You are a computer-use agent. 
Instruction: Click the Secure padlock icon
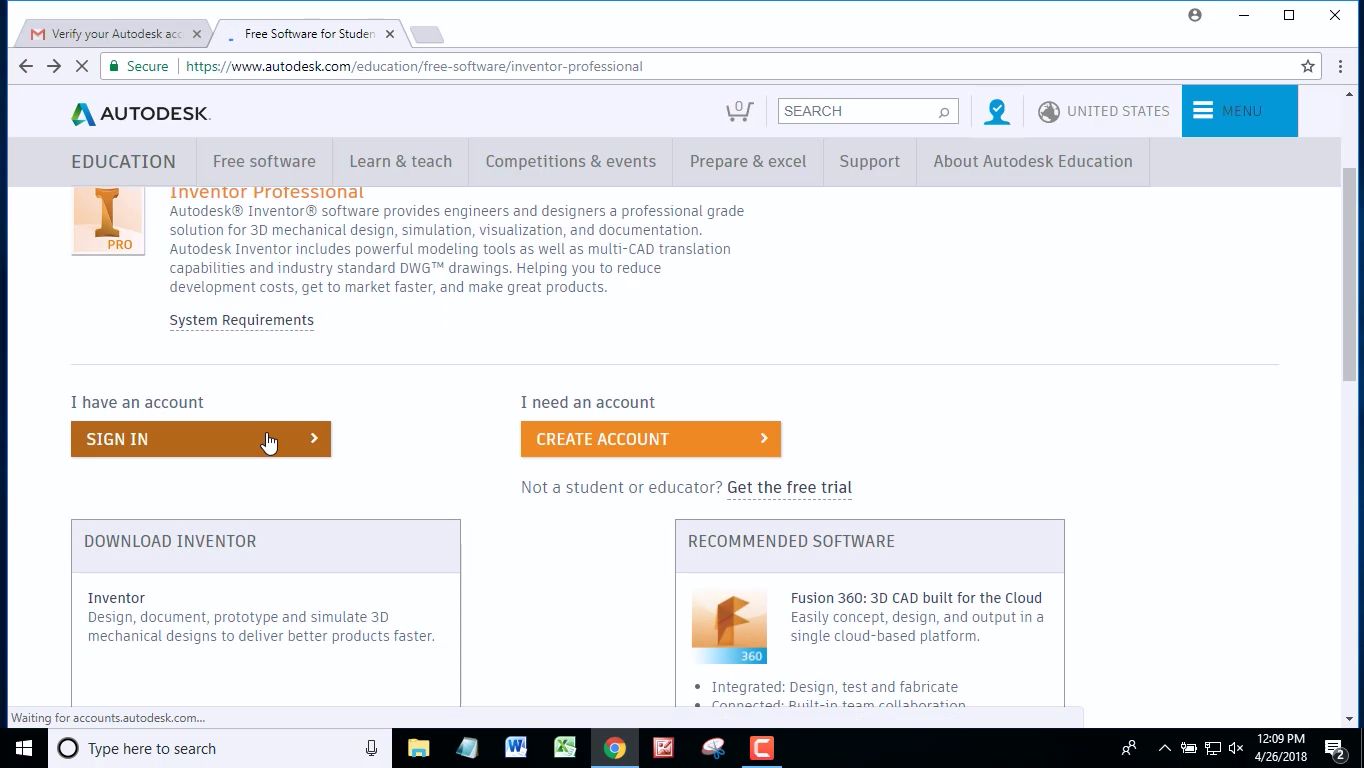pyautogui.click(x=117, y=66)
